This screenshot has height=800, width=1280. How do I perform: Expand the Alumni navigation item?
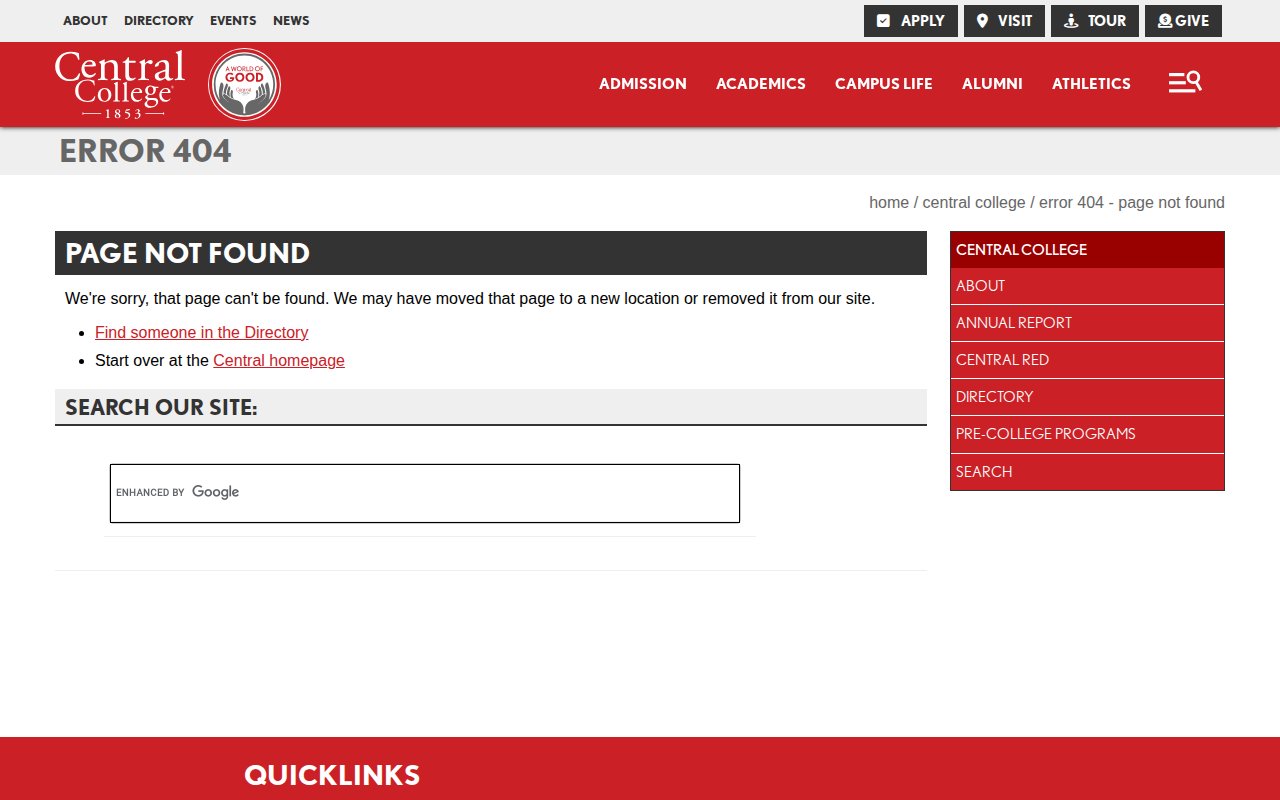[x=992, y=84]
